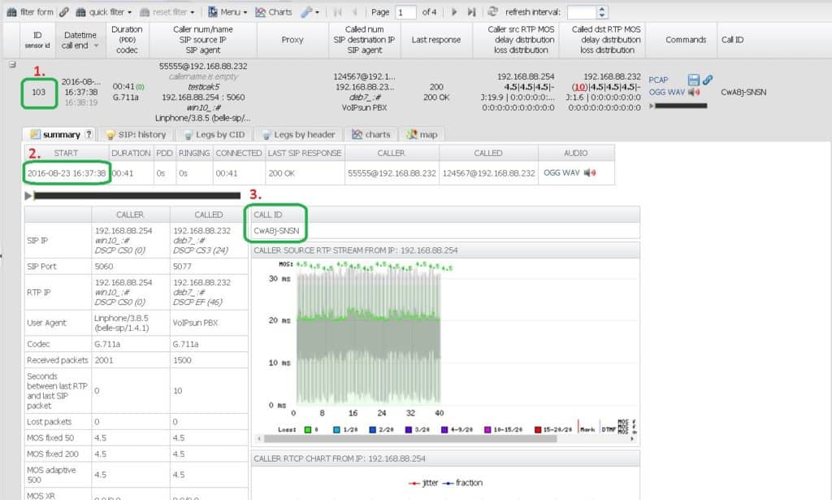Open the map tab
832x500 pixels.
422,134
